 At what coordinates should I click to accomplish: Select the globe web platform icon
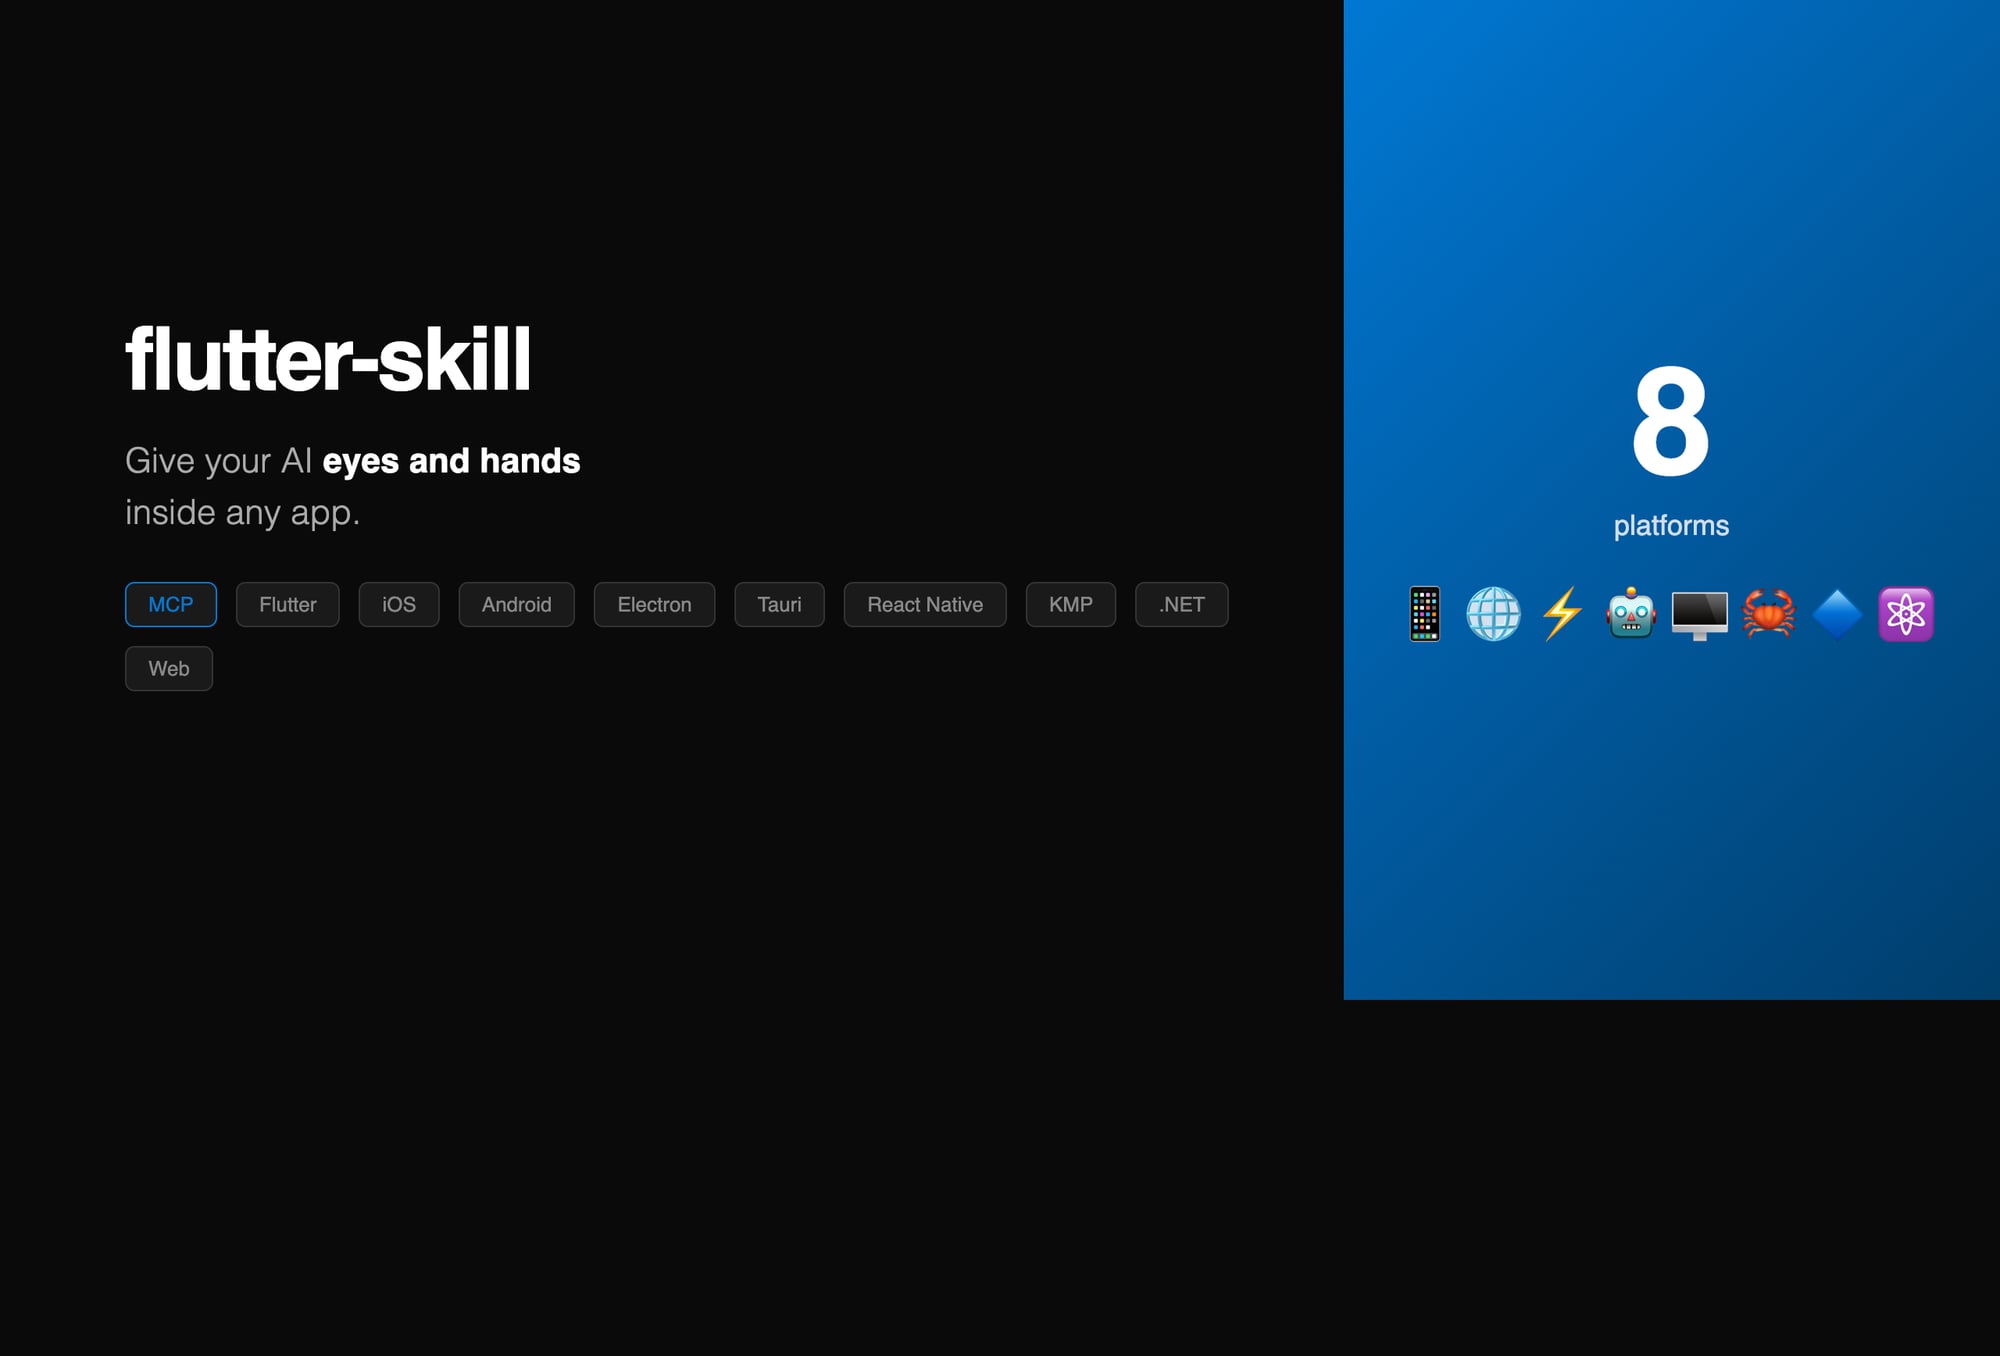(1493, 614)
